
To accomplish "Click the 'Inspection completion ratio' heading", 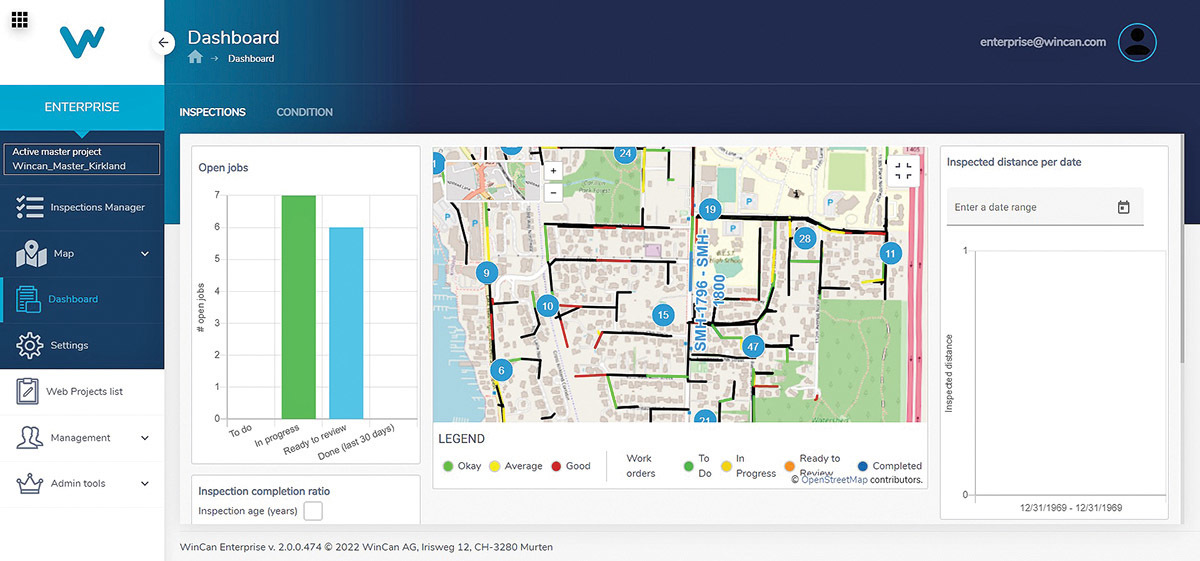I will (x=264, y=491).
